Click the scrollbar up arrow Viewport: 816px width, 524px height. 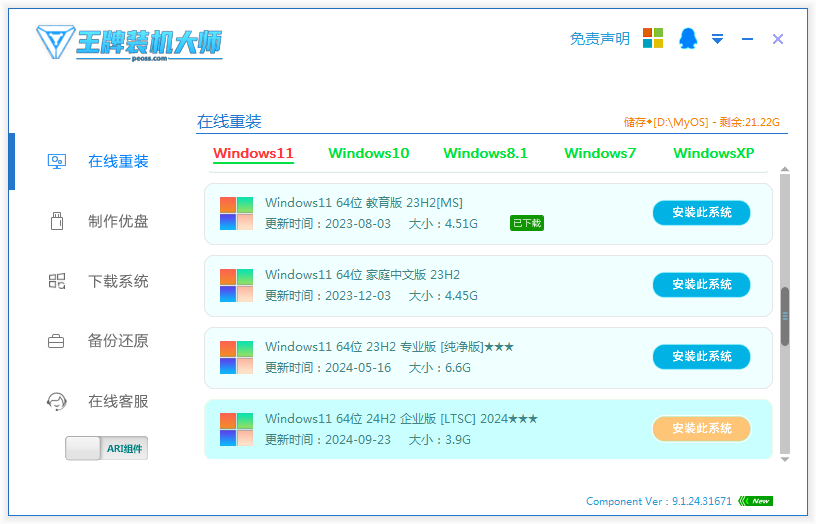click(x=785, y=170)
